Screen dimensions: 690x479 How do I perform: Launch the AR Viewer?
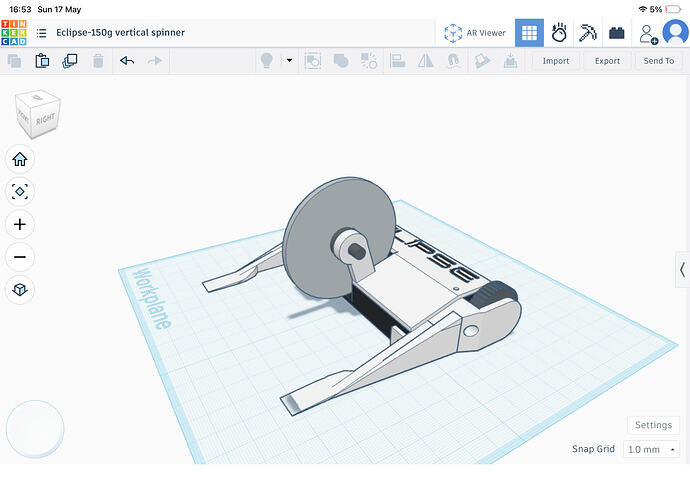475,33
